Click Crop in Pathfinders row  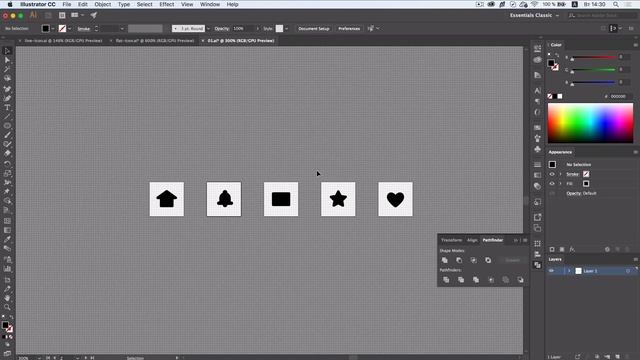click(491, 280)
